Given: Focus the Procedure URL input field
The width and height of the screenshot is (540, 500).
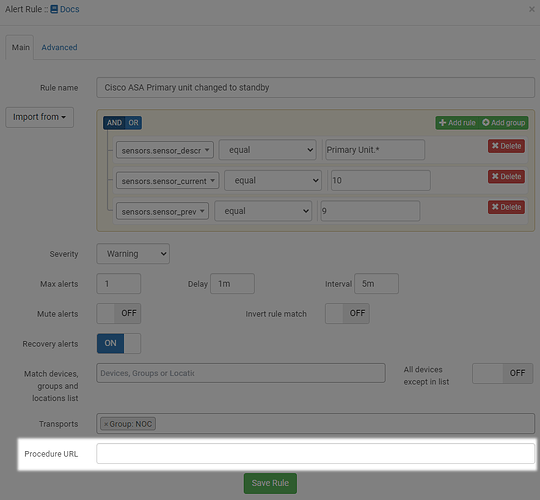Looking at the screenshot, I should (x=315, y=454).
